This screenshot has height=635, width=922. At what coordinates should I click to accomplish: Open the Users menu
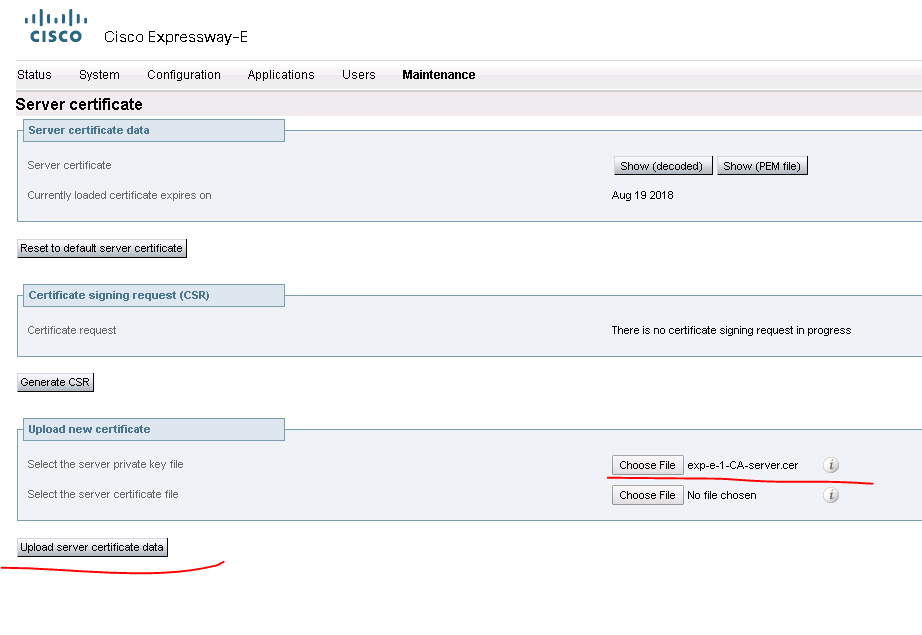(359, 75)
